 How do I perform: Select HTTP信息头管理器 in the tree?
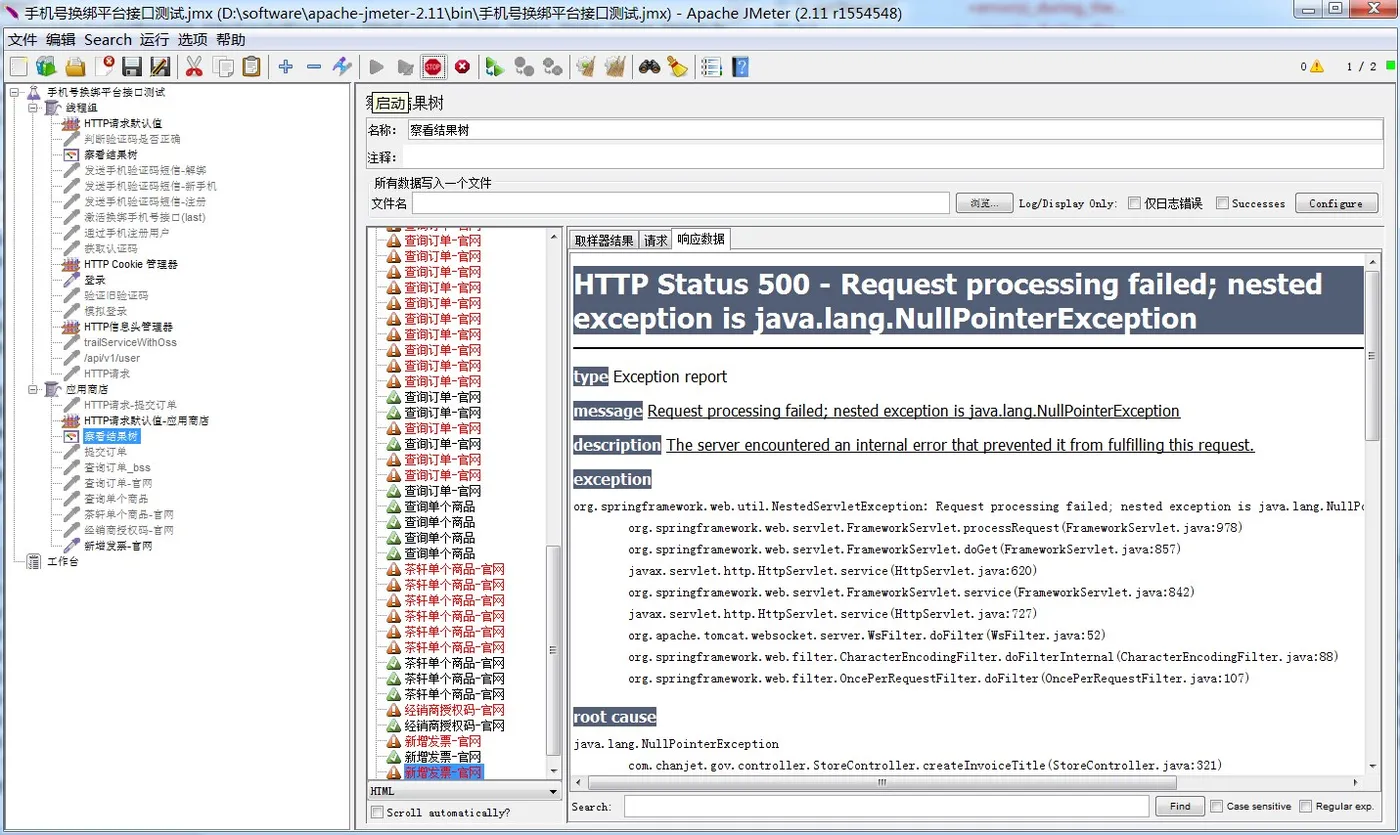pos(128,327)
